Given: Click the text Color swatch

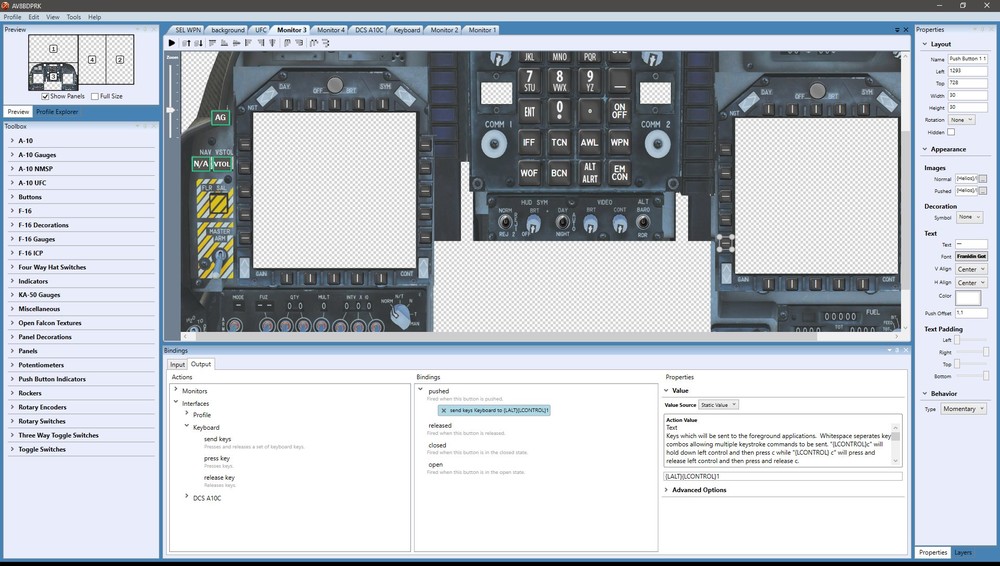Looking at the screenshot, I should click(967, 297).
